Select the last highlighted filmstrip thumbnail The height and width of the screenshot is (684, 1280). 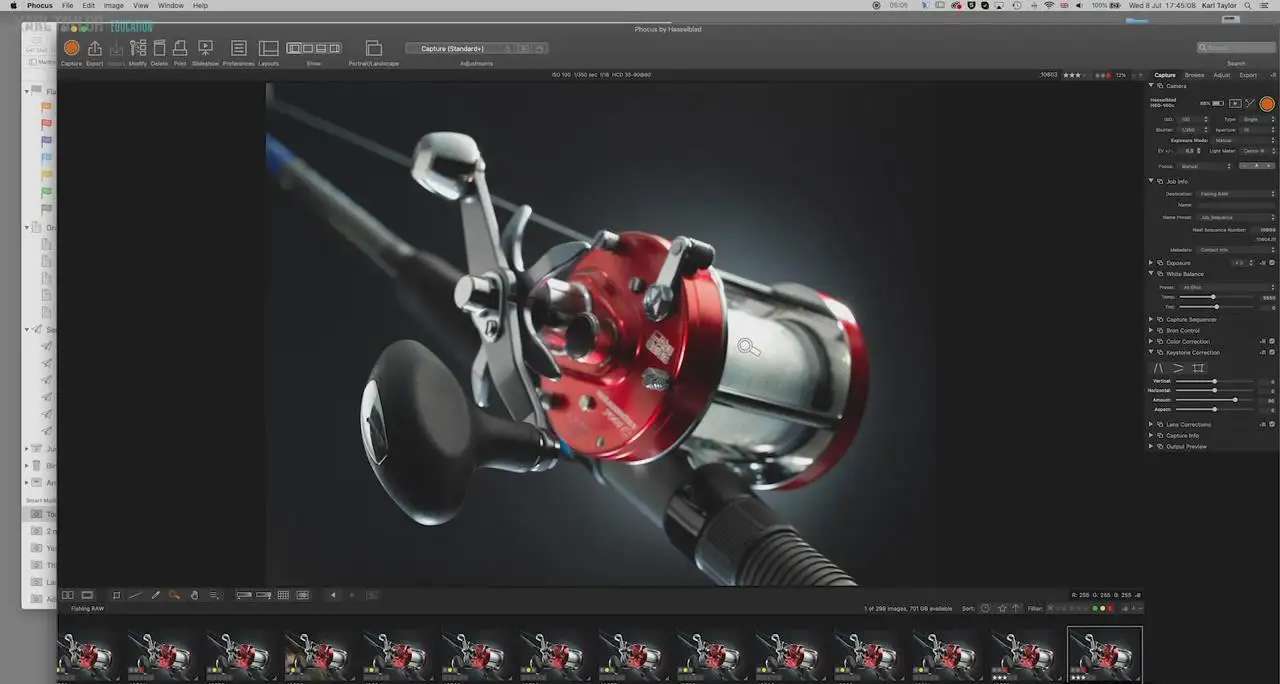pyautogui.click(x=1104, y=654)
